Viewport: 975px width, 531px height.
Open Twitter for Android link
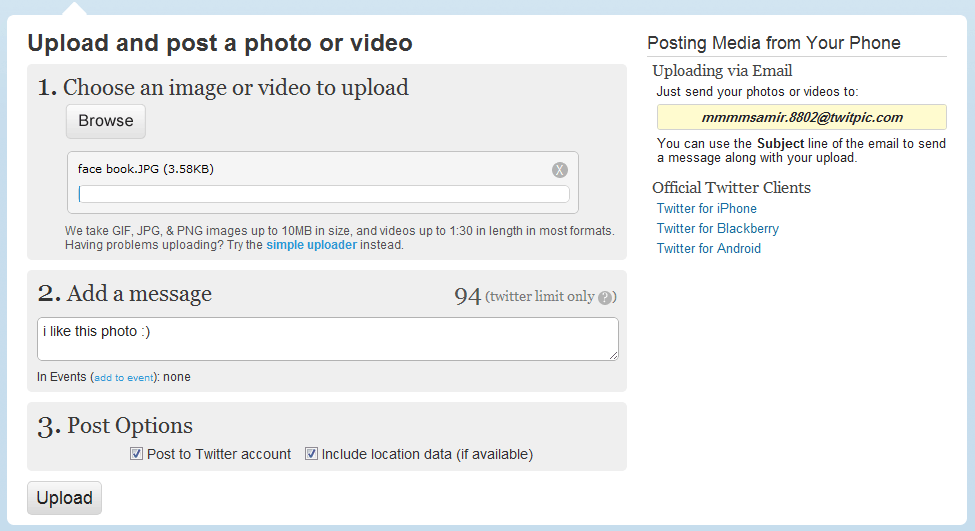[x=709, y=249]
